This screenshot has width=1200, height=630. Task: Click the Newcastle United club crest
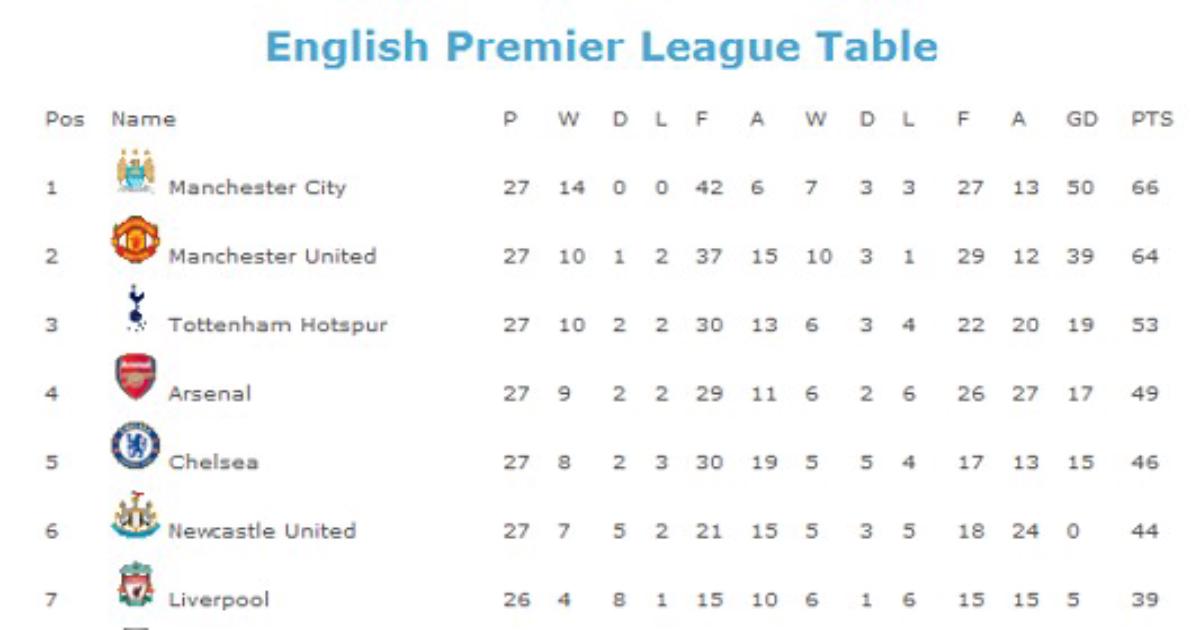tap(135, 515)
